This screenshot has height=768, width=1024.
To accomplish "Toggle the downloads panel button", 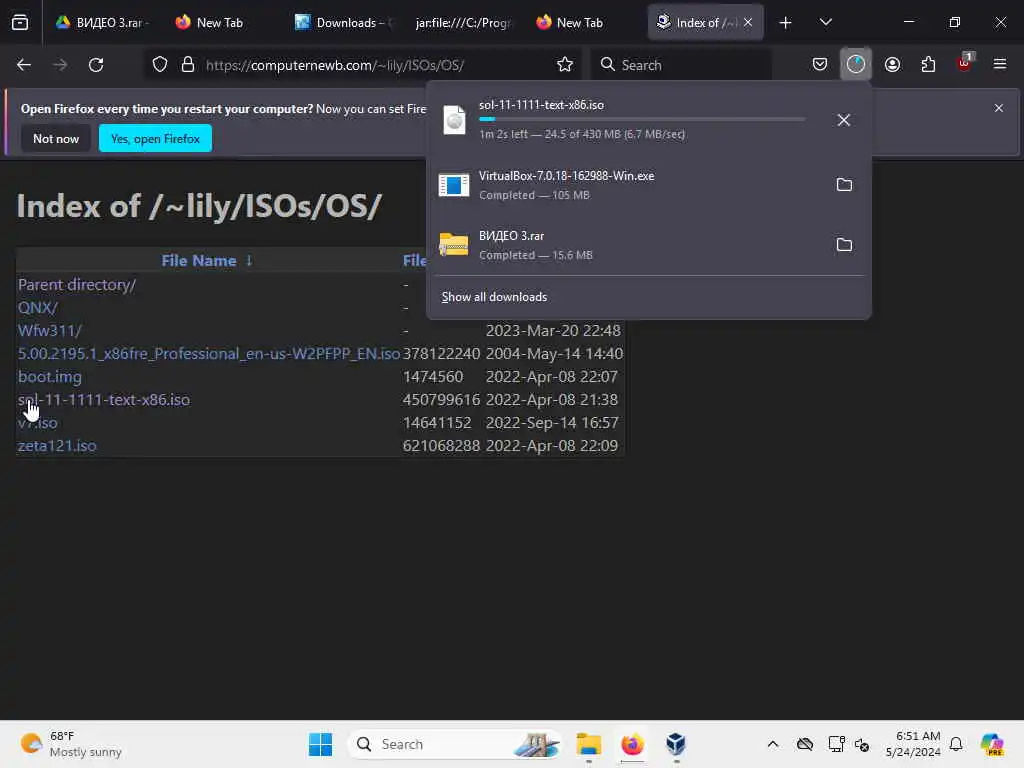I will pyautogui.click(x=856, y=64).
